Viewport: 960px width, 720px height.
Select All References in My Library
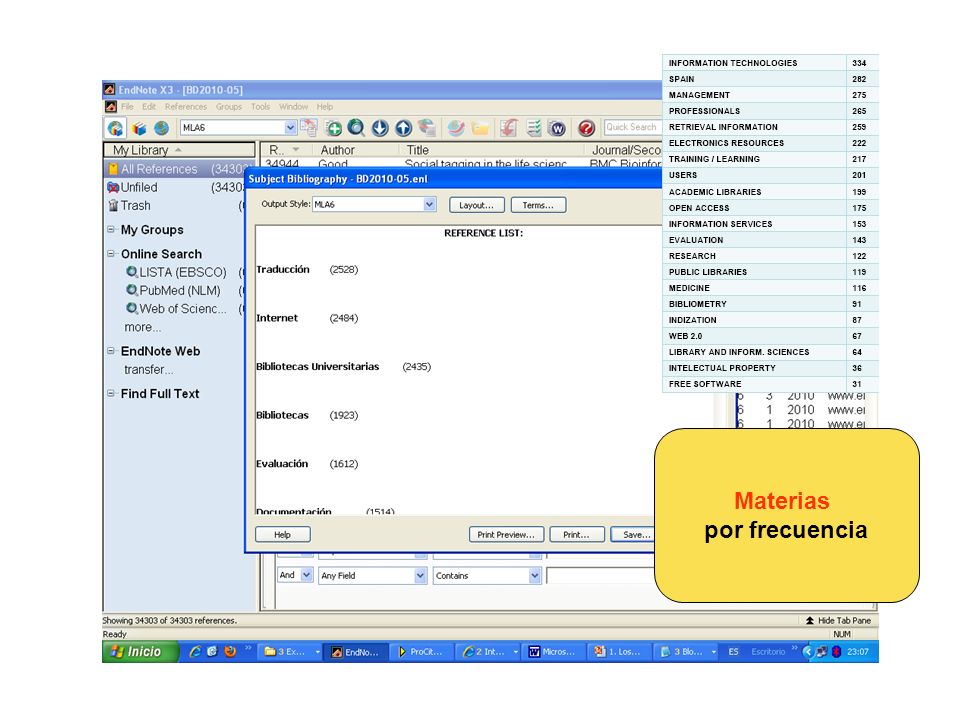coord(178,169)
